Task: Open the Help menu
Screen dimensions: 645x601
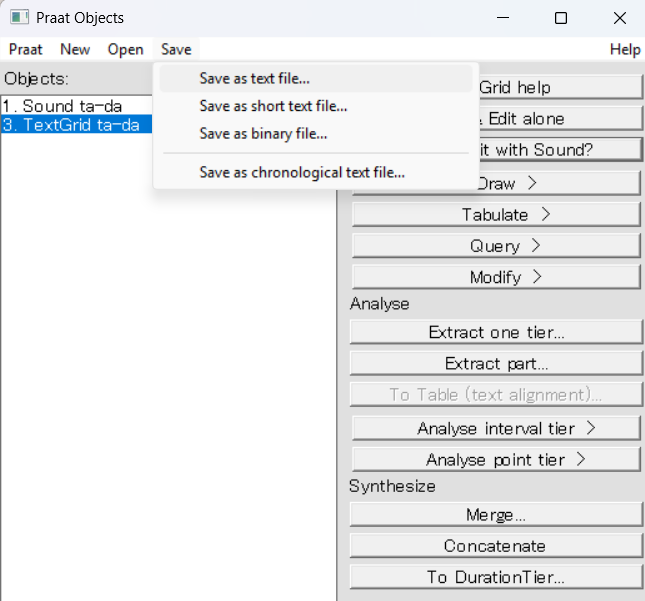Action: (625, 49)
